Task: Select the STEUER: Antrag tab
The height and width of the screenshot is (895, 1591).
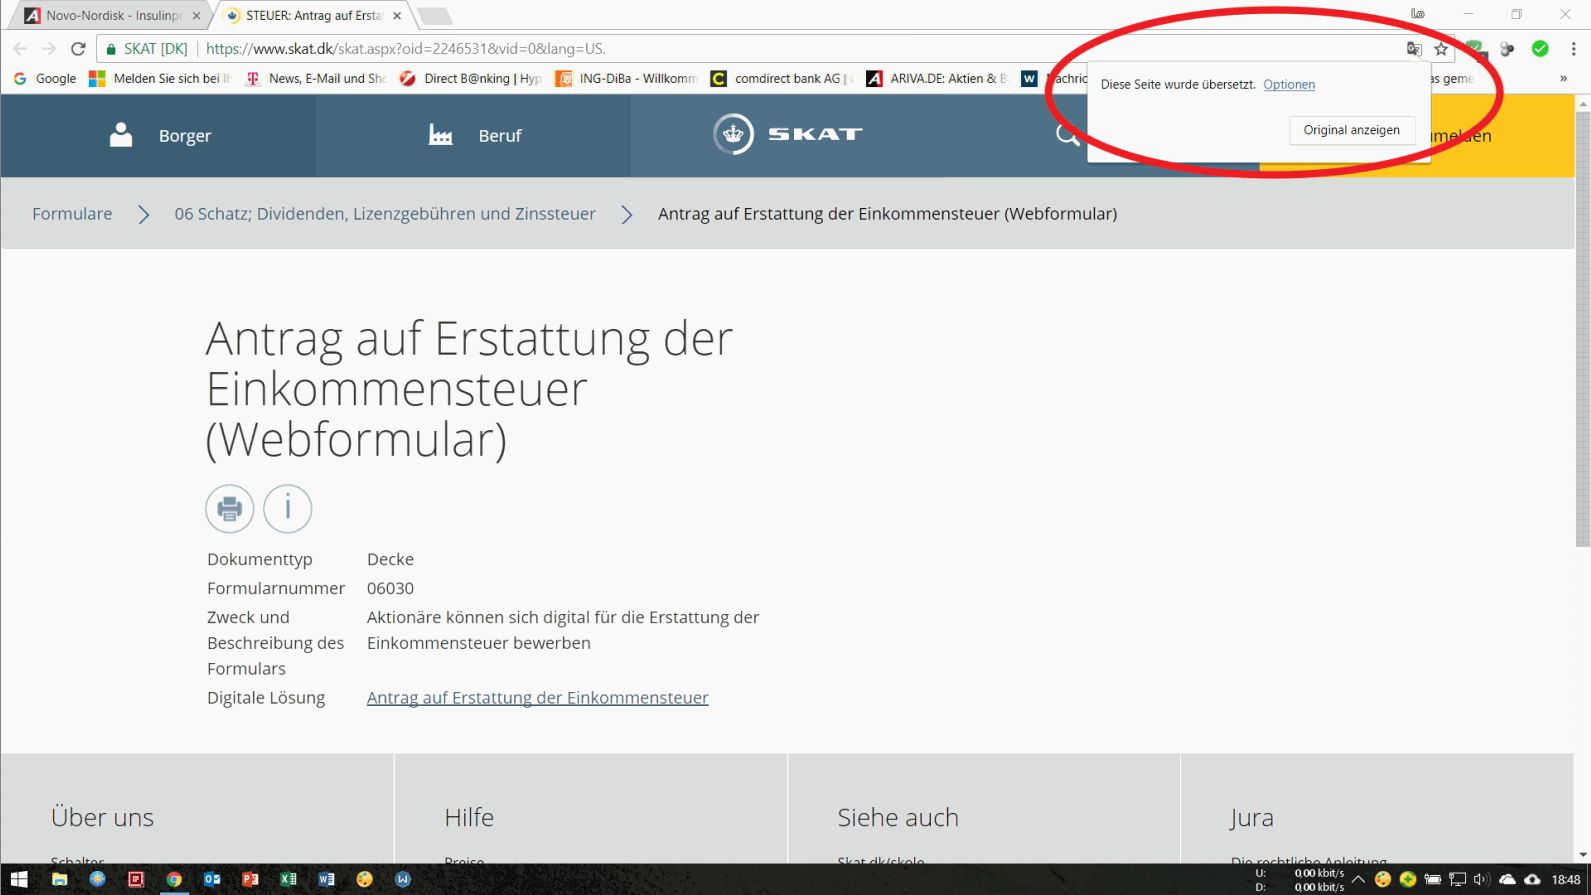Action: 312,16
